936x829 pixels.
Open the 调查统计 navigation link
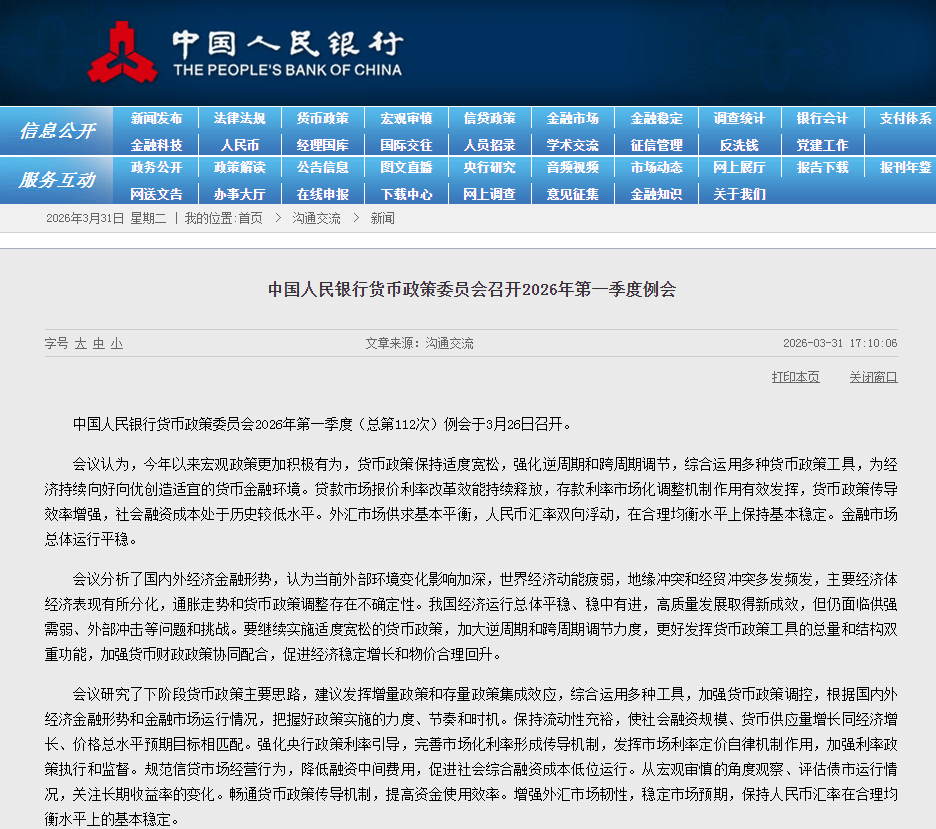738,117
